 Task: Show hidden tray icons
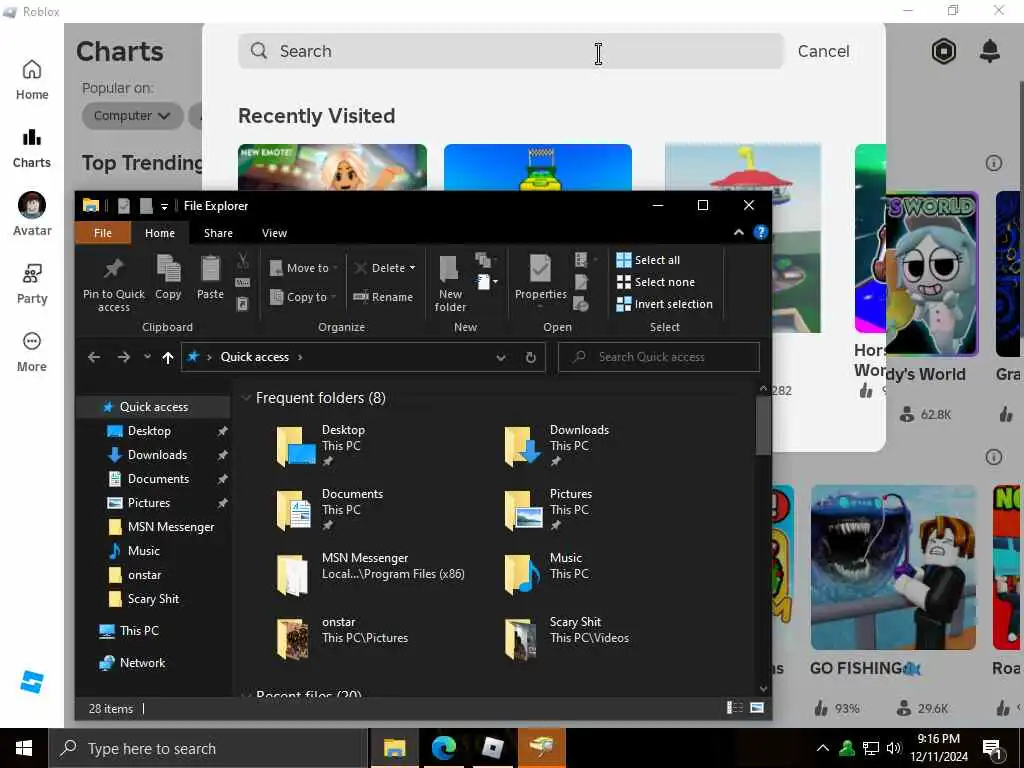[823, 748]
